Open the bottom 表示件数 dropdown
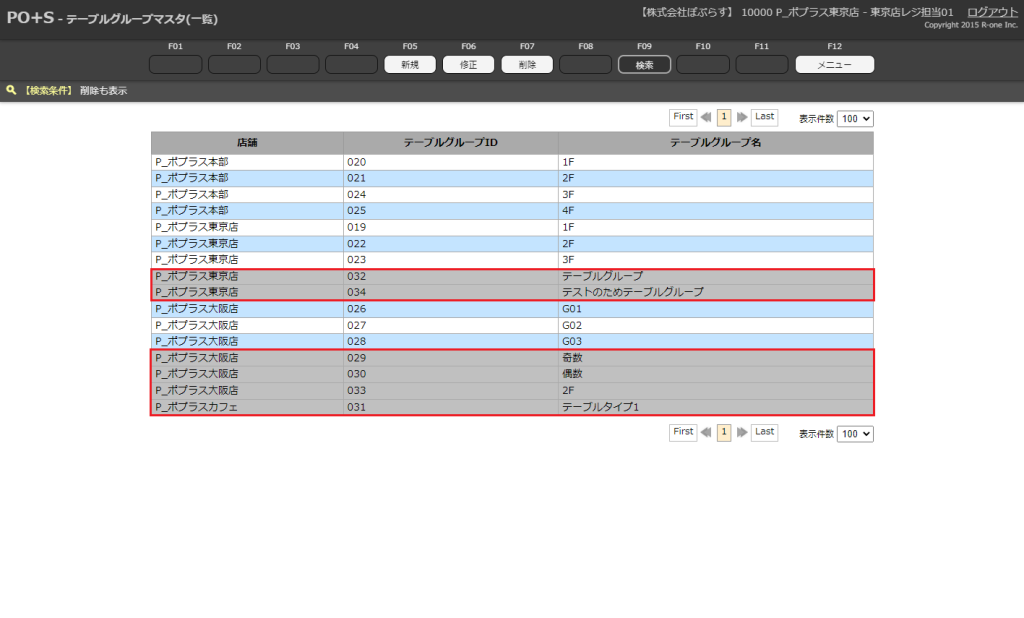 point(855,434)
